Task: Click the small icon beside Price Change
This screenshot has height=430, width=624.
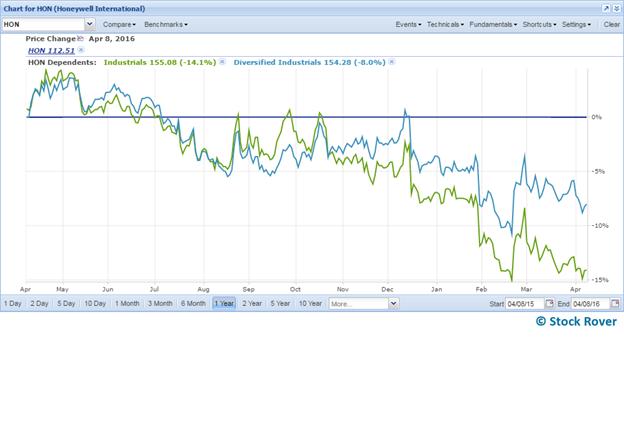Action: click(x=80, y=39)
